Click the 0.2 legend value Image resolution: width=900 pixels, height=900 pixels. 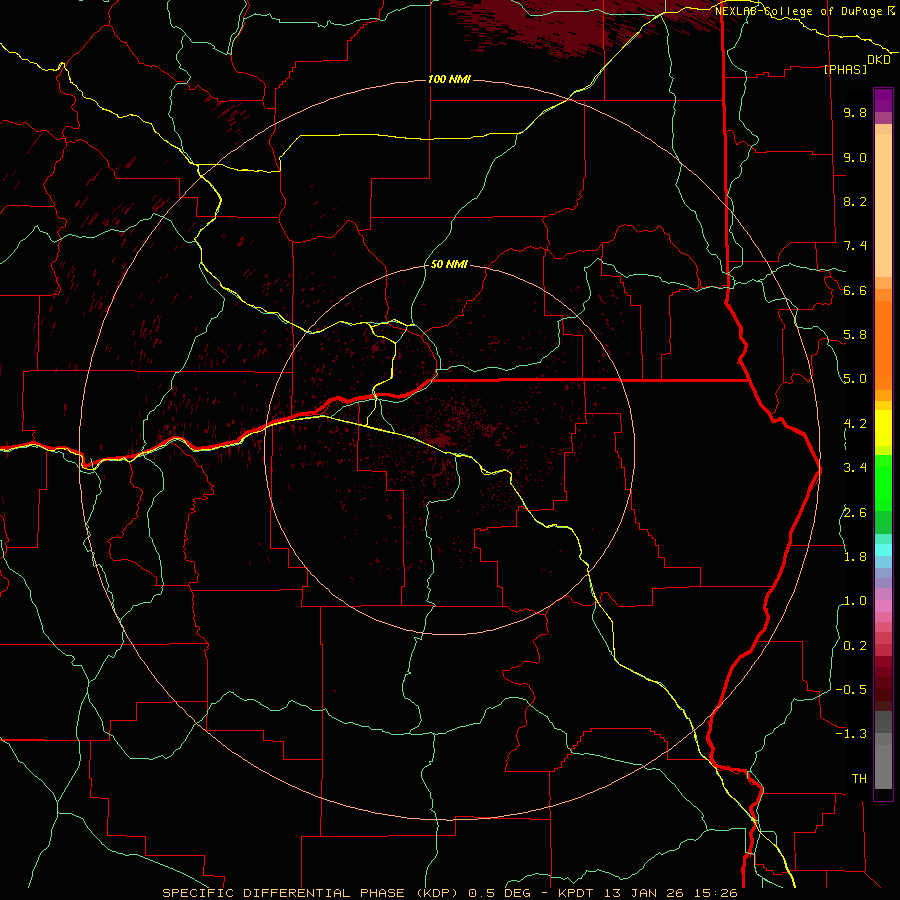point(855,646)
